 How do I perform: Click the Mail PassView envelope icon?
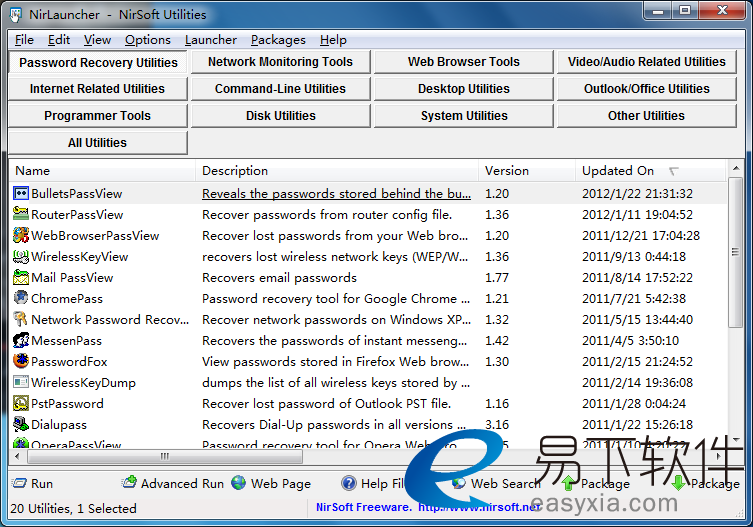pos(21,277)
